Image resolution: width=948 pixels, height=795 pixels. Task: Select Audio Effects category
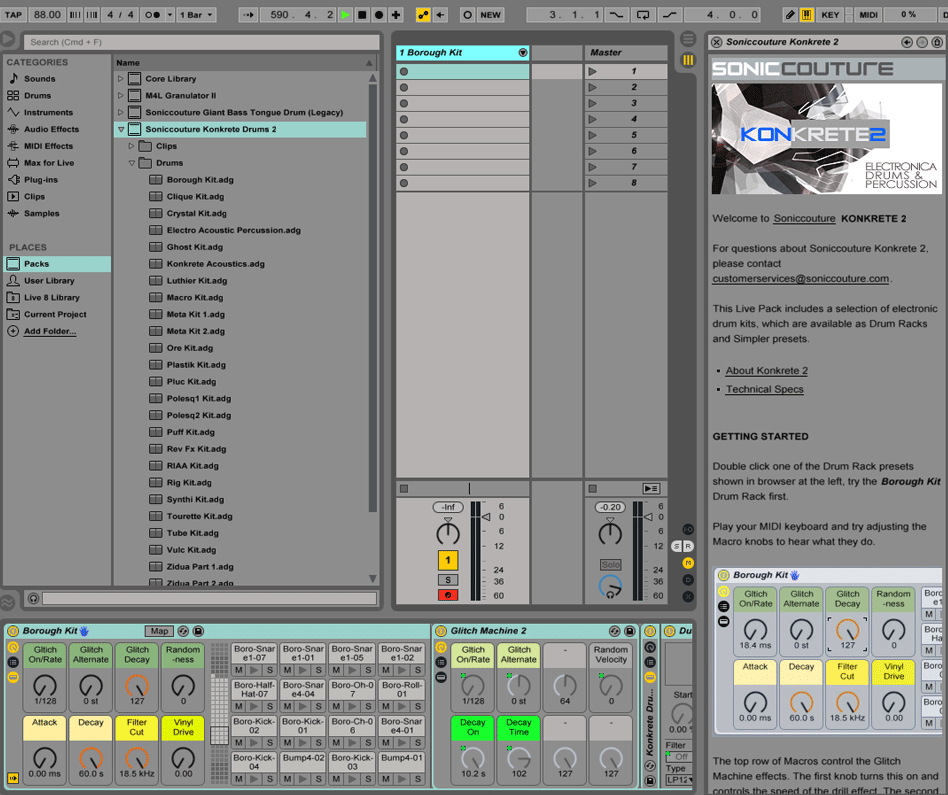51,129
